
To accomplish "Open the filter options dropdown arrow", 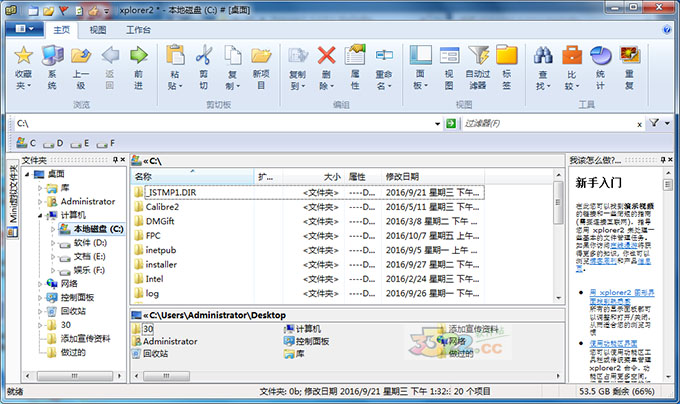I will [667, 123].
